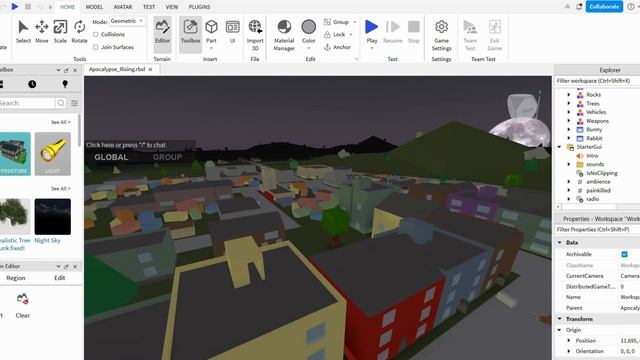
Task: Close the Apocalypse_Rising.rbxl tab
Action: [x=151, y=70]
